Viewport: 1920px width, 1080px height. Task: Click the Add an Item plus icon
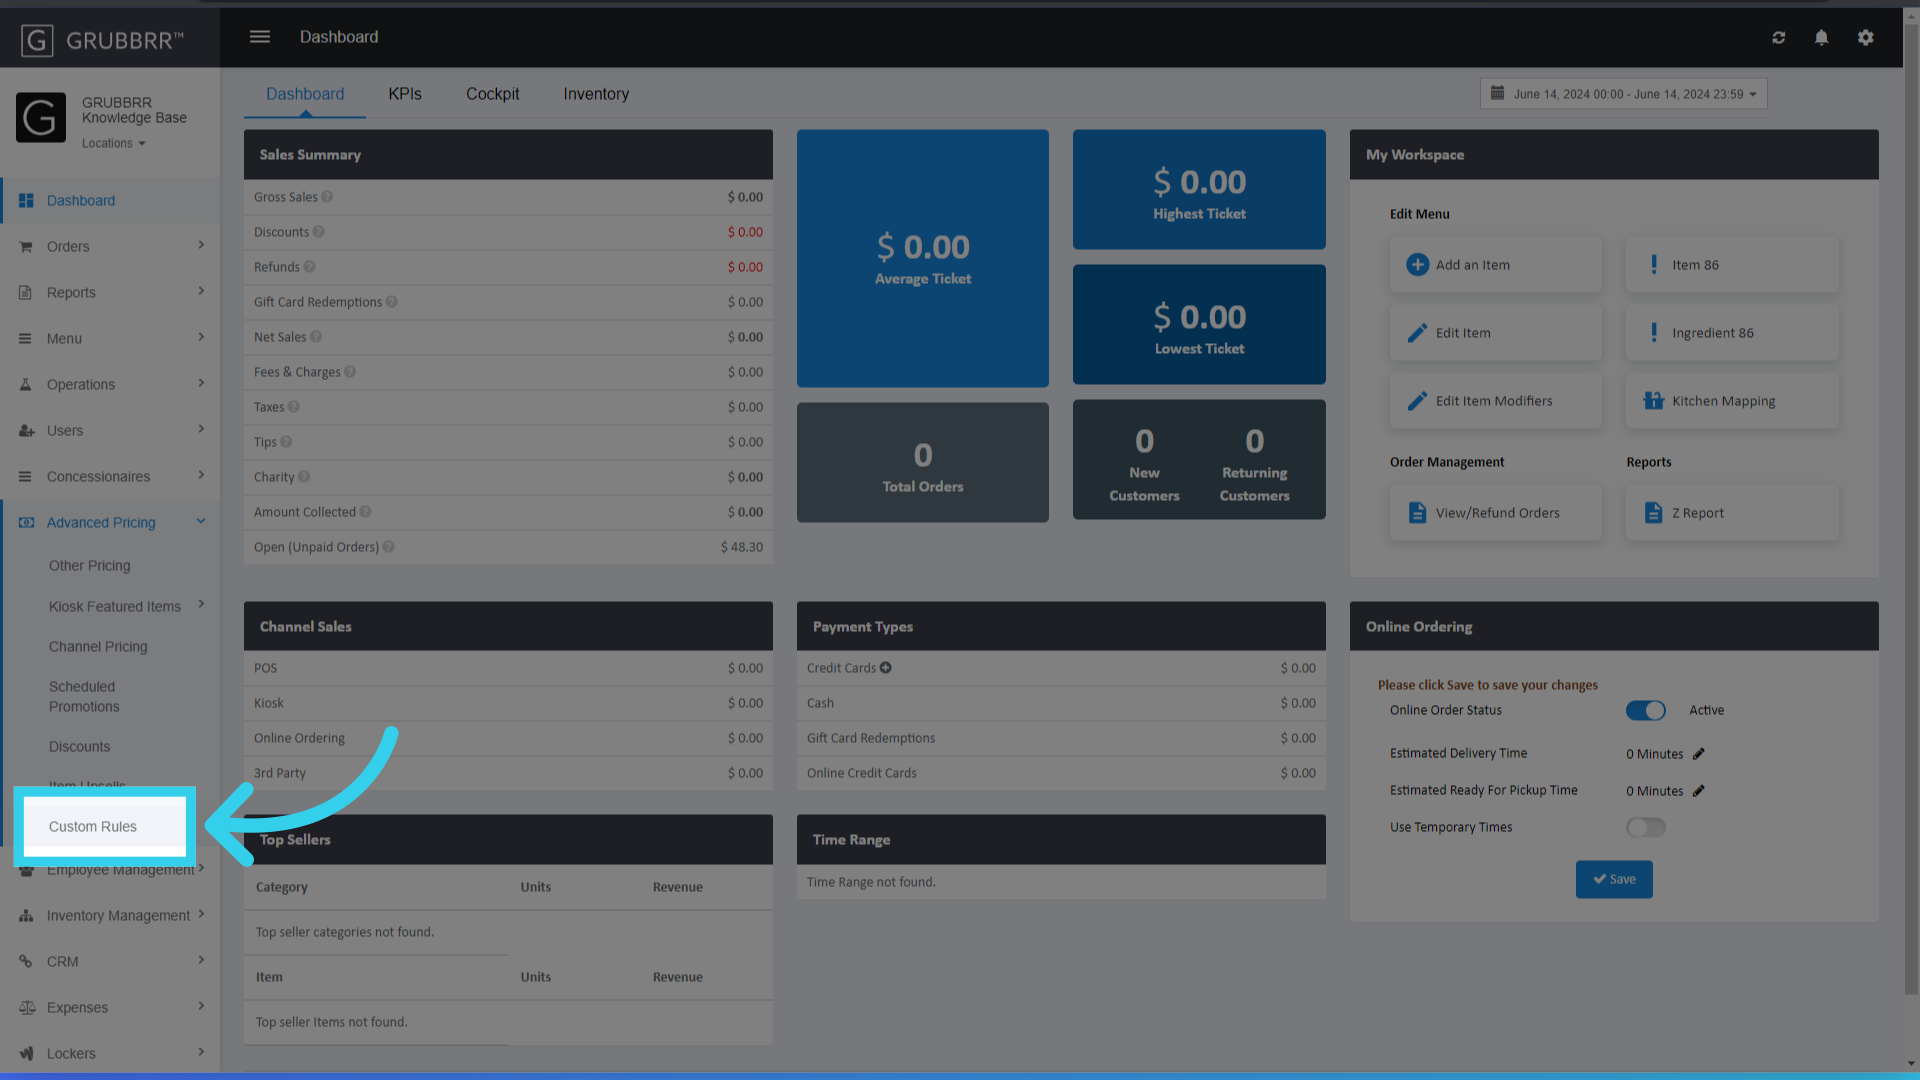1417,264
